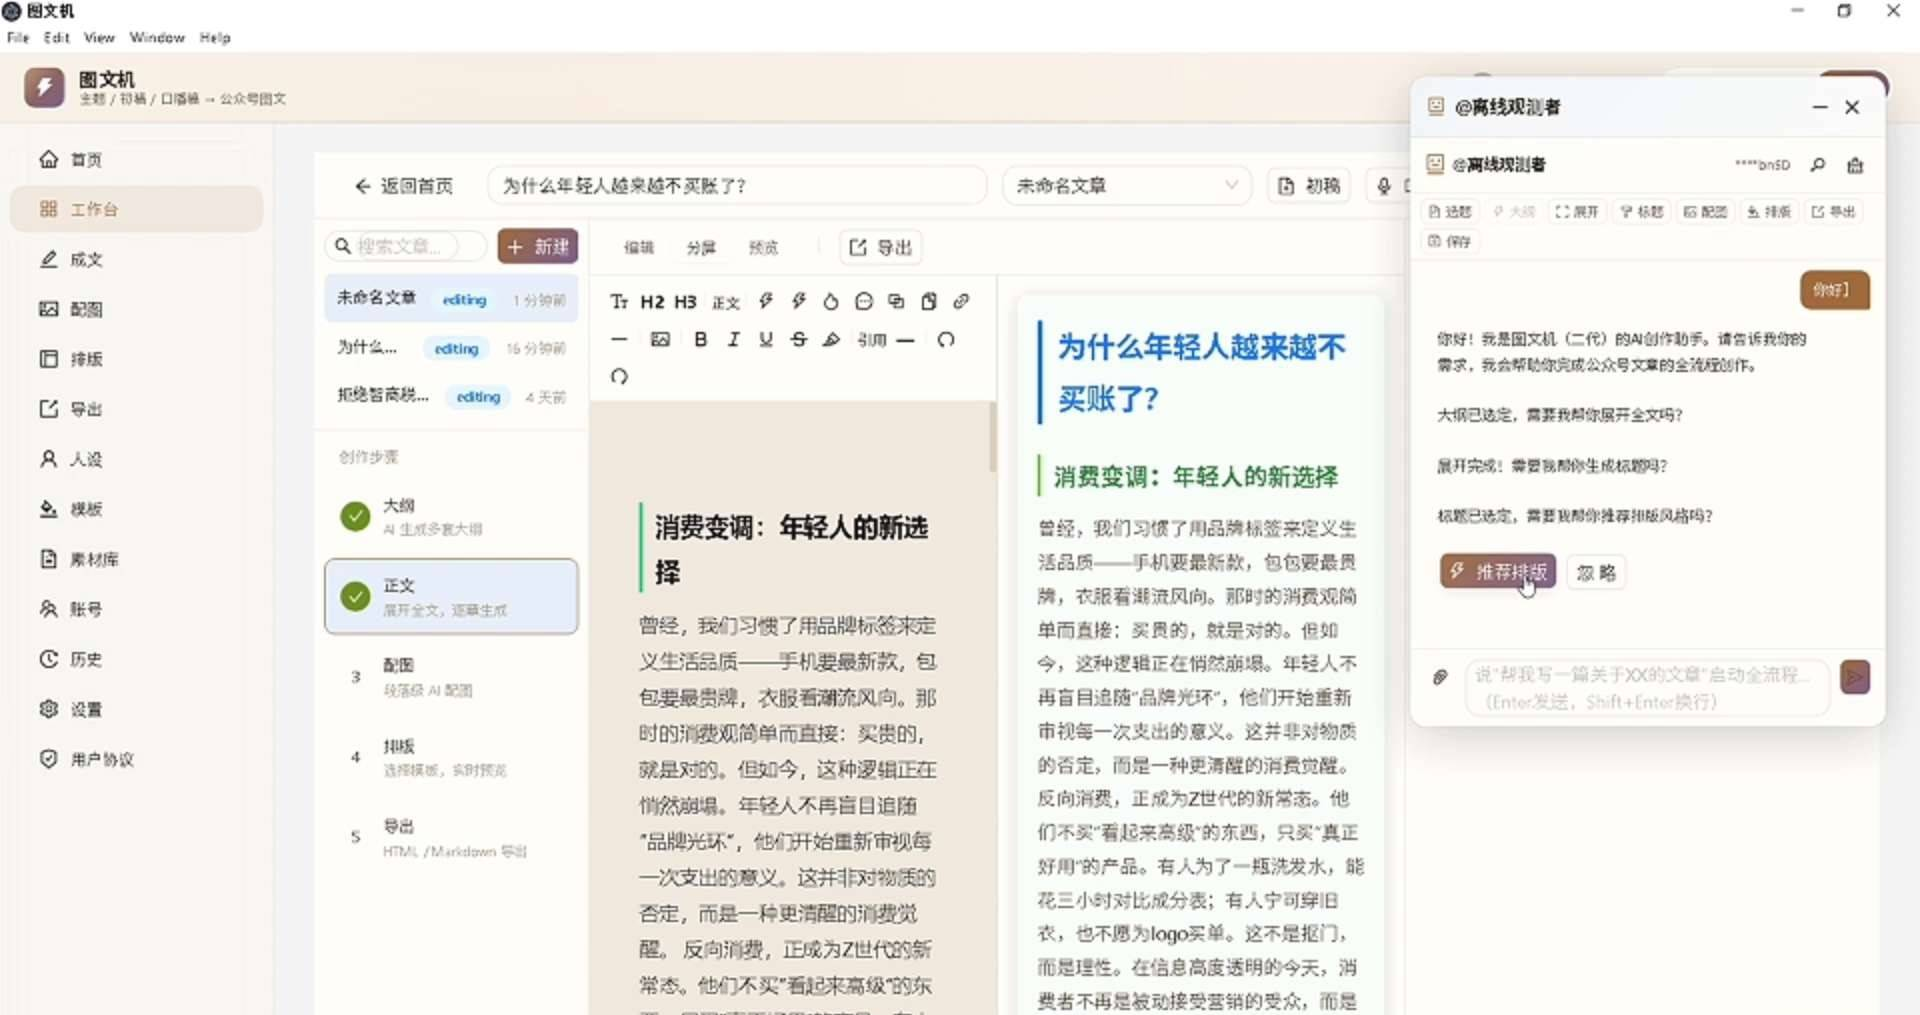This screenshot has height=1015, width=1920.
Task: Open 账号 in the left sidebar
Action: click(x=137, y=609)
